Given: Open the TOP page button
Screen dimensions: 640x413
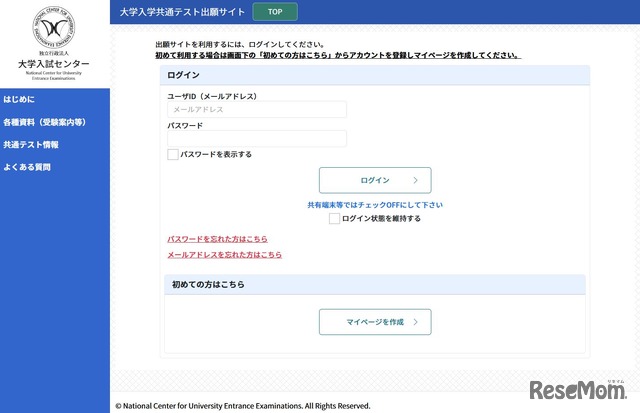Looking at the screenshot, I should pyautogui.click(x=275, y=12).
